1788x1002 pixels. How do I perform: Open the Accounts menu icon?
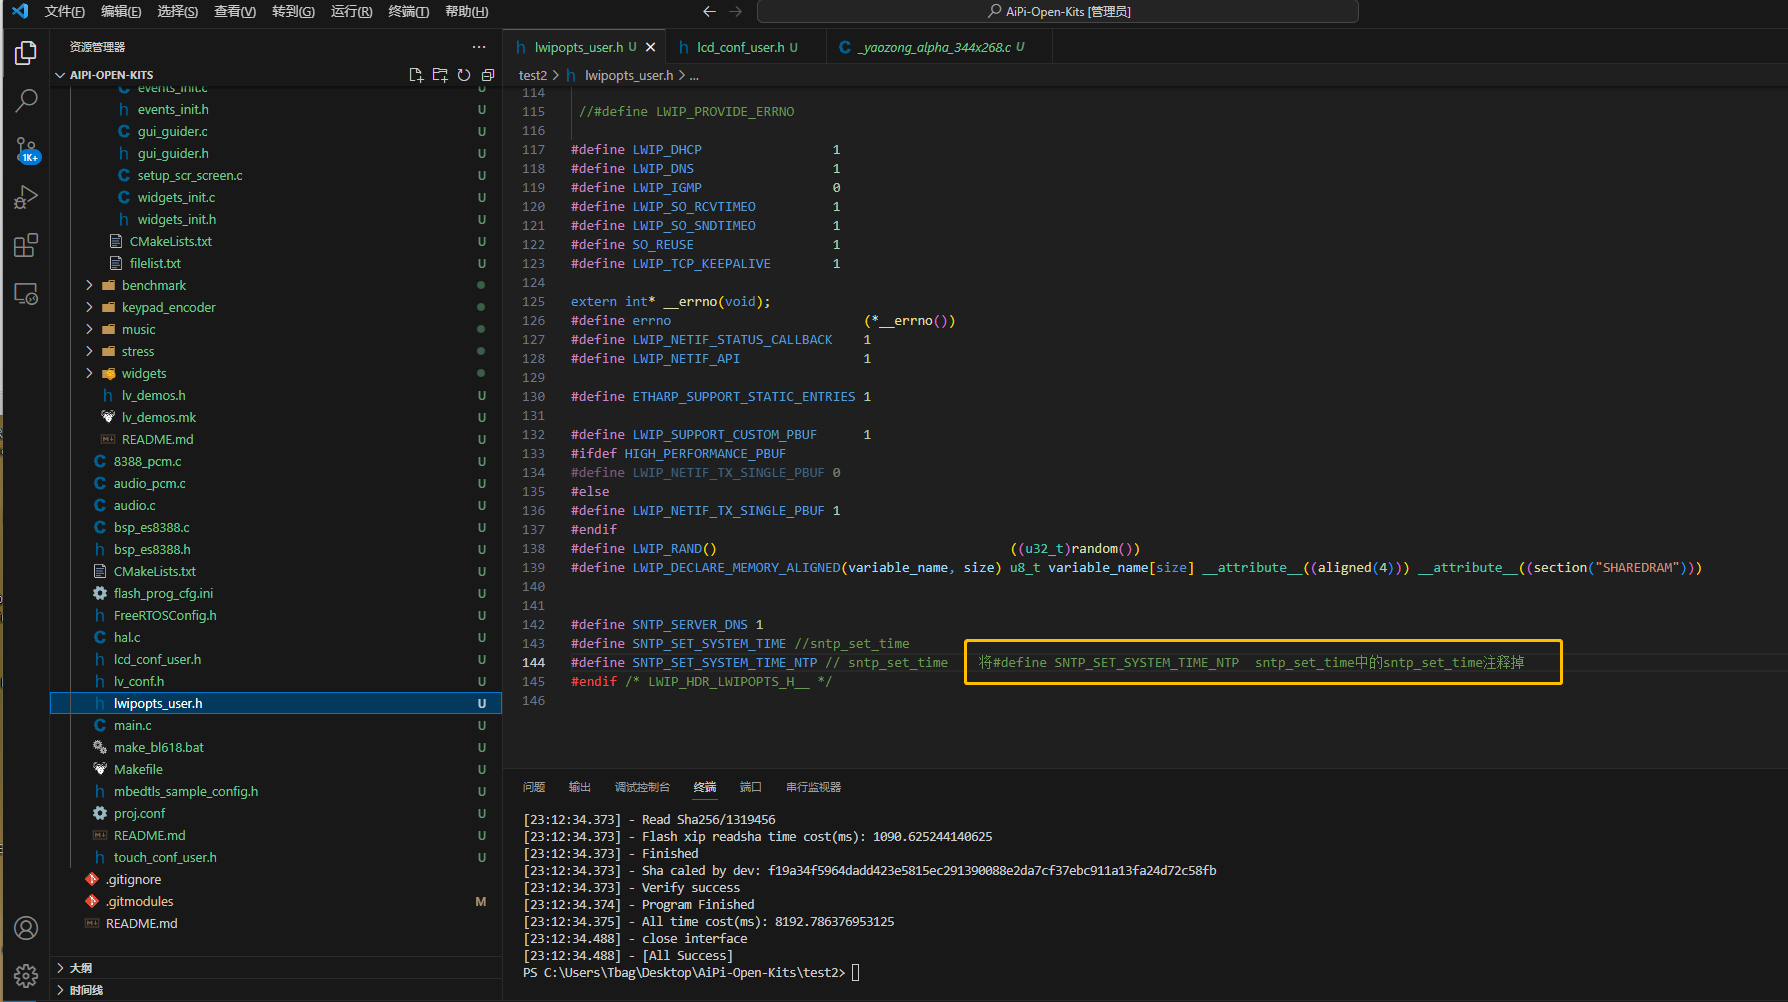26,928
